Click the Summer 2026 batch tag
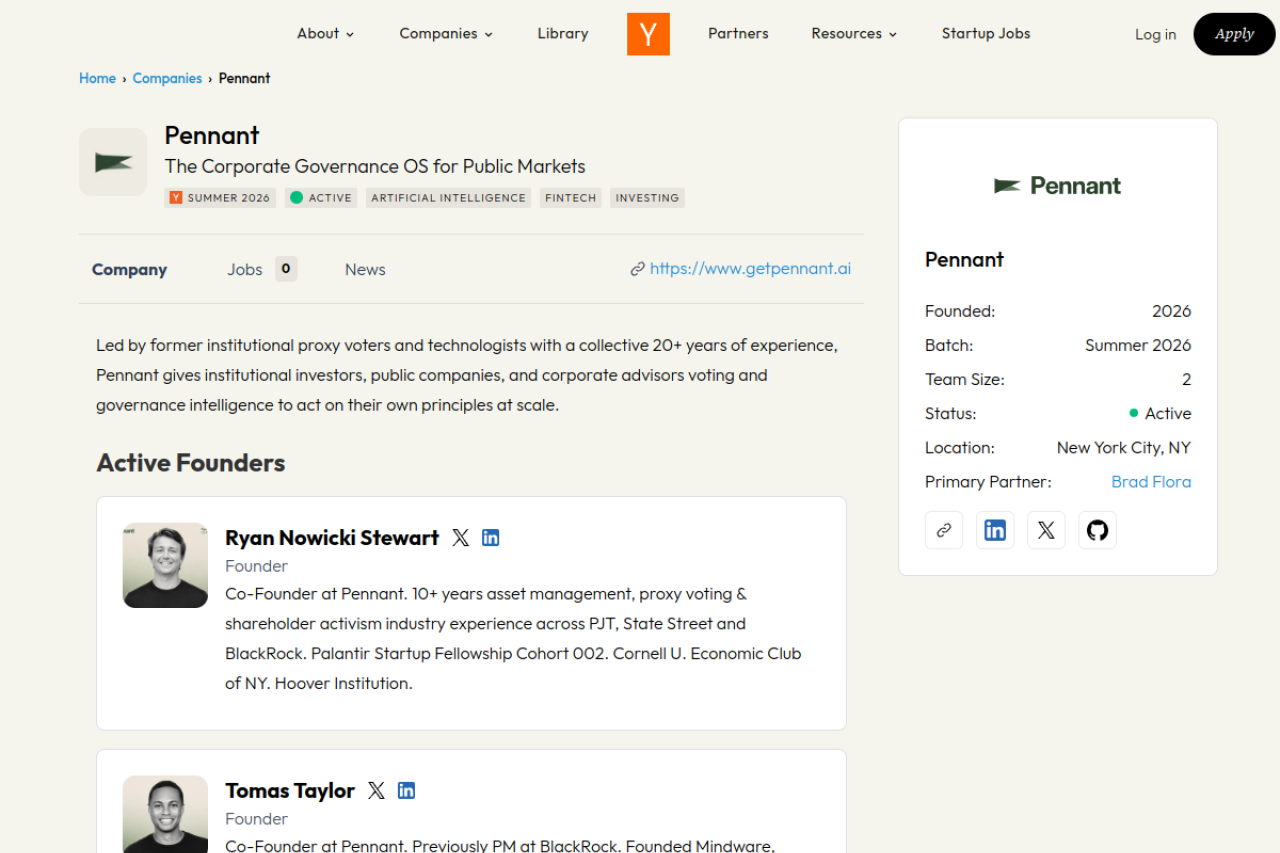The height and width of the screenshot is (853, 1280). click(x=220, y=198)
